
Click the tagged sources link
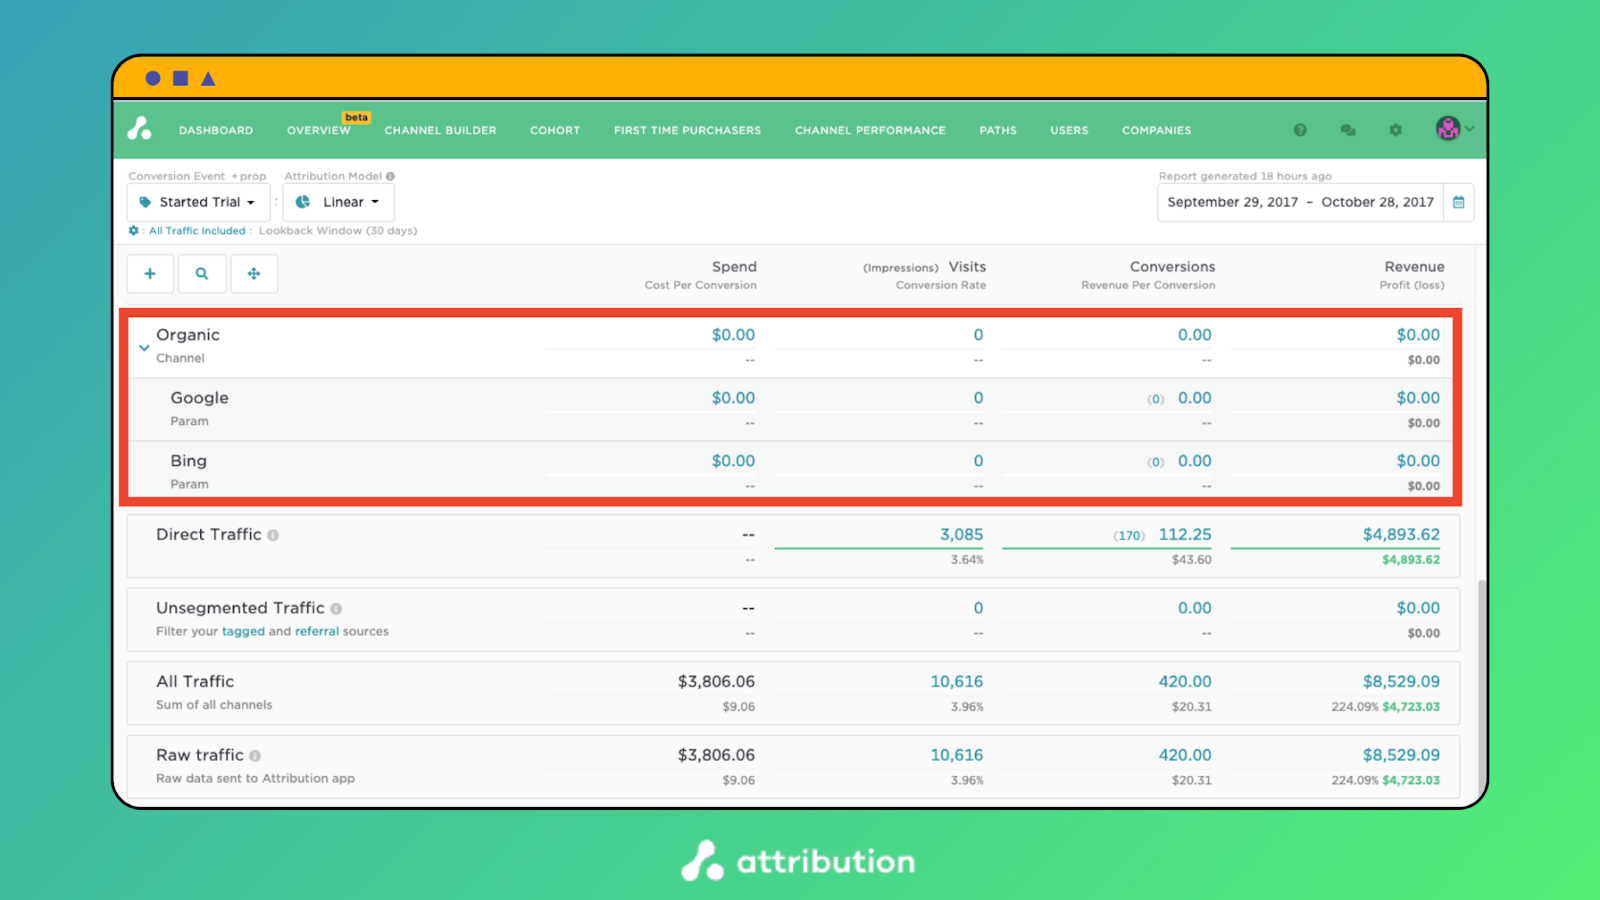(x=243, y=632)
